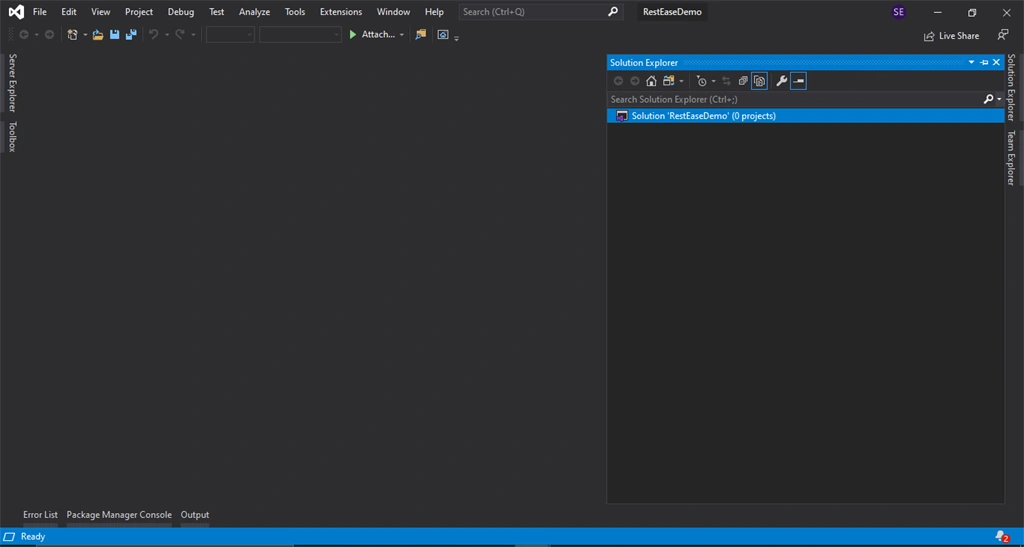Click the Collapse All icon in Solution Explorer

click(x=743, y=81)
